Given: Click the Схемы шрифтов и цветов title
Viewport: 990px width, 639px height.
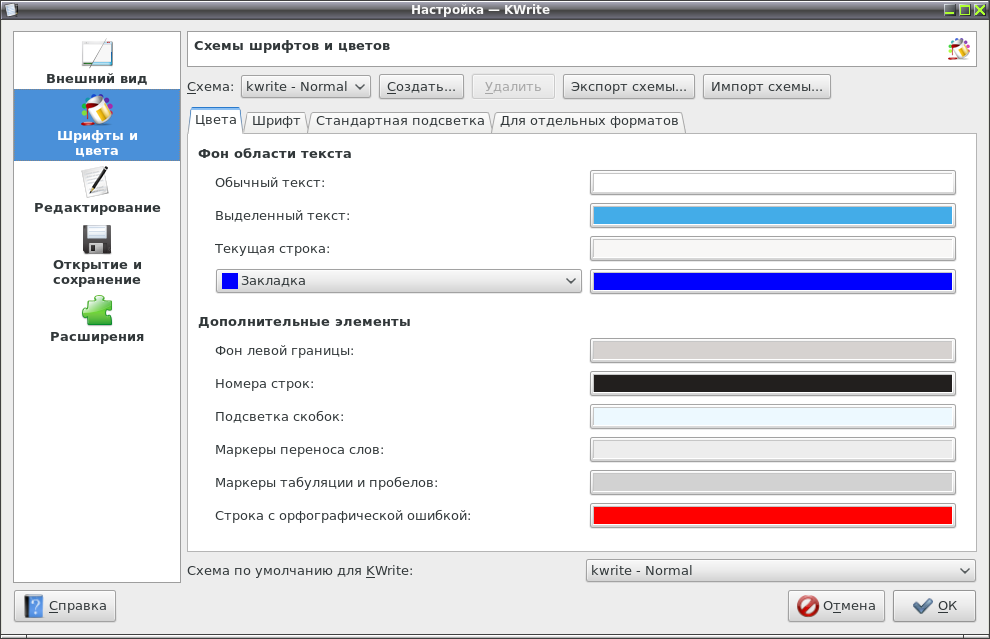Looking at the screenshot, I should [292, 46].
